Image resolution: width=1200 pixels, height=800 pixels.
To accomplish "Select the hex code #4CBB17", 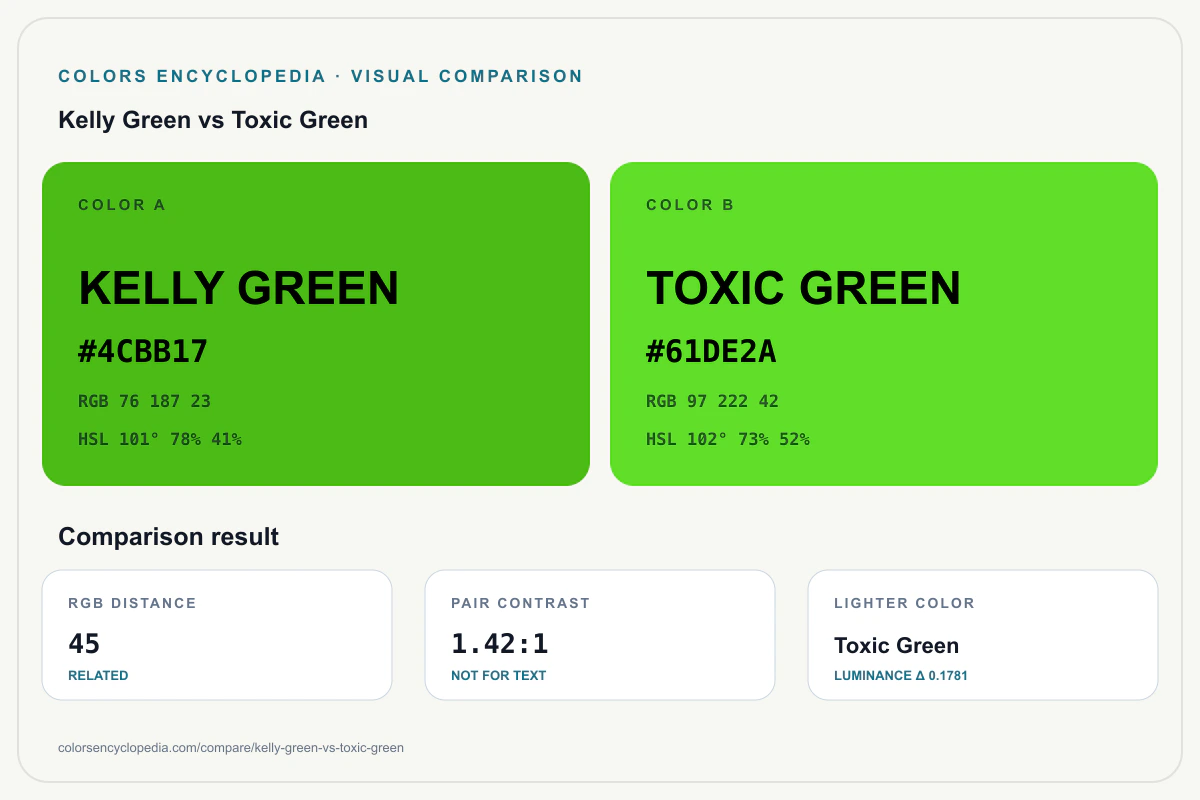I will 143,351.
